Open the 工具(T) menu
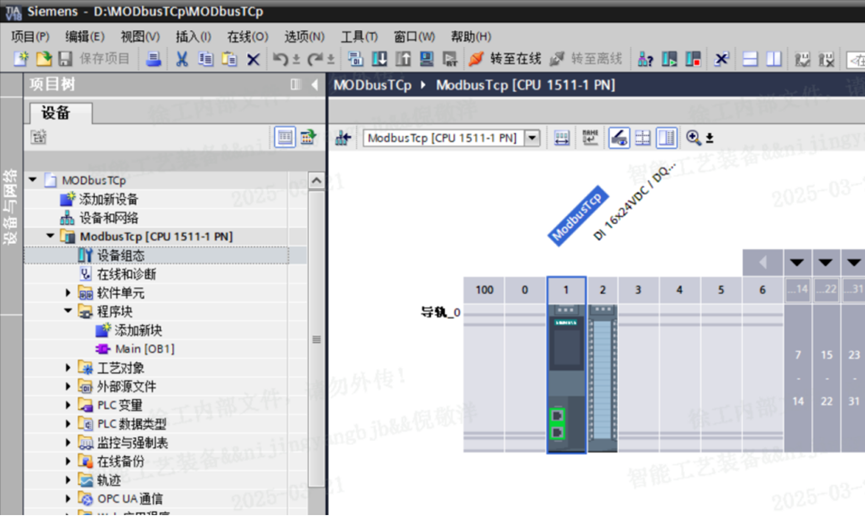The height and width of the screenshot is (516, 865). pos(359,36)
